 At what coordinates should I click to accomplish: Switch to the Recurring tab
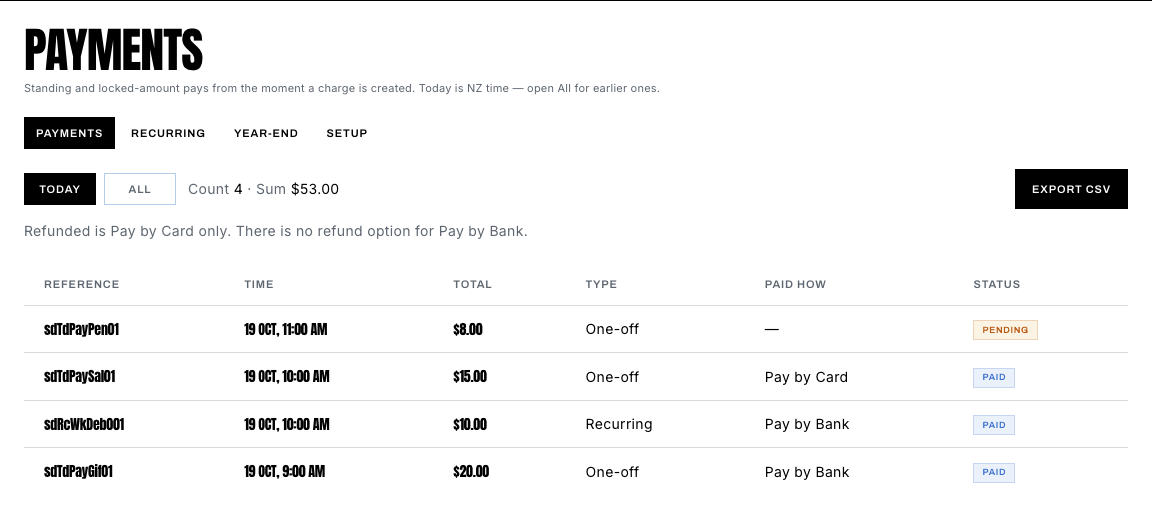coord(168,133)
